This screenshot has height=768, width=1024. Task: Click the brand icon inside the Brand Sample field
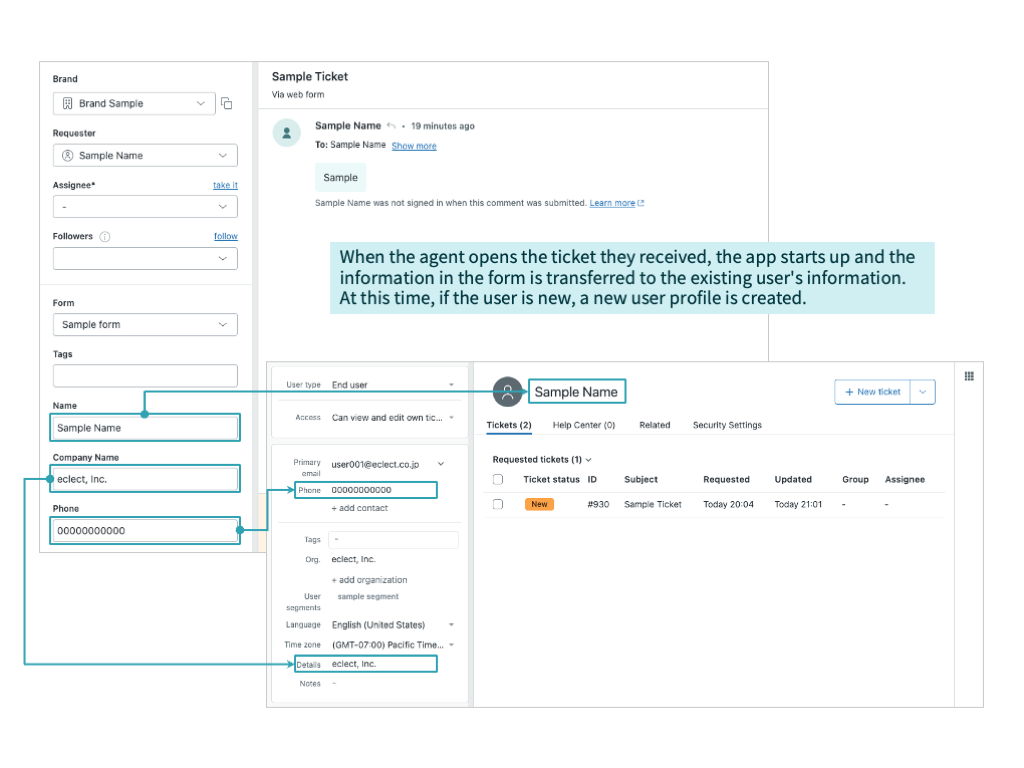(68, 102)
